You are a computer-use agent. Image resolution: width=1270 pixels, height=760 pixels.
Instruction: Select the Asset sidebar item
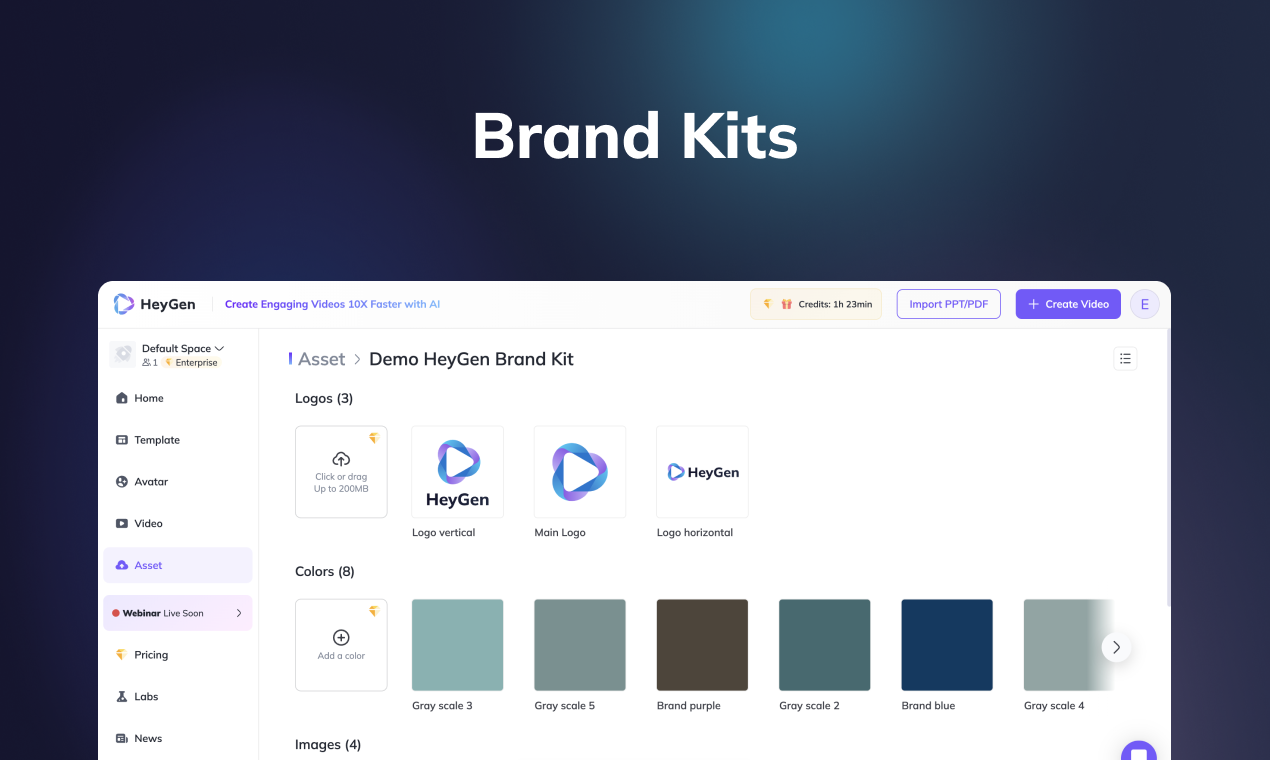[178, 565]
